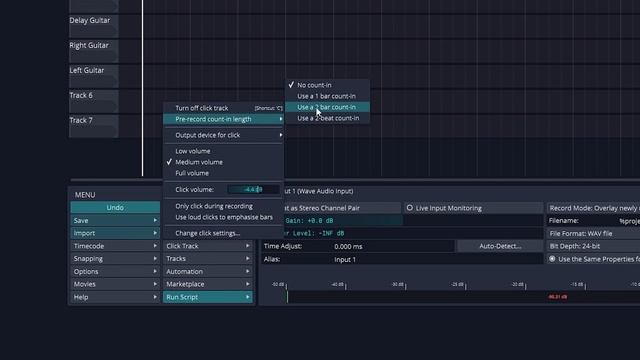Toggle 'Use loud clicks to emphasise bars'

[x=223, y=217]
